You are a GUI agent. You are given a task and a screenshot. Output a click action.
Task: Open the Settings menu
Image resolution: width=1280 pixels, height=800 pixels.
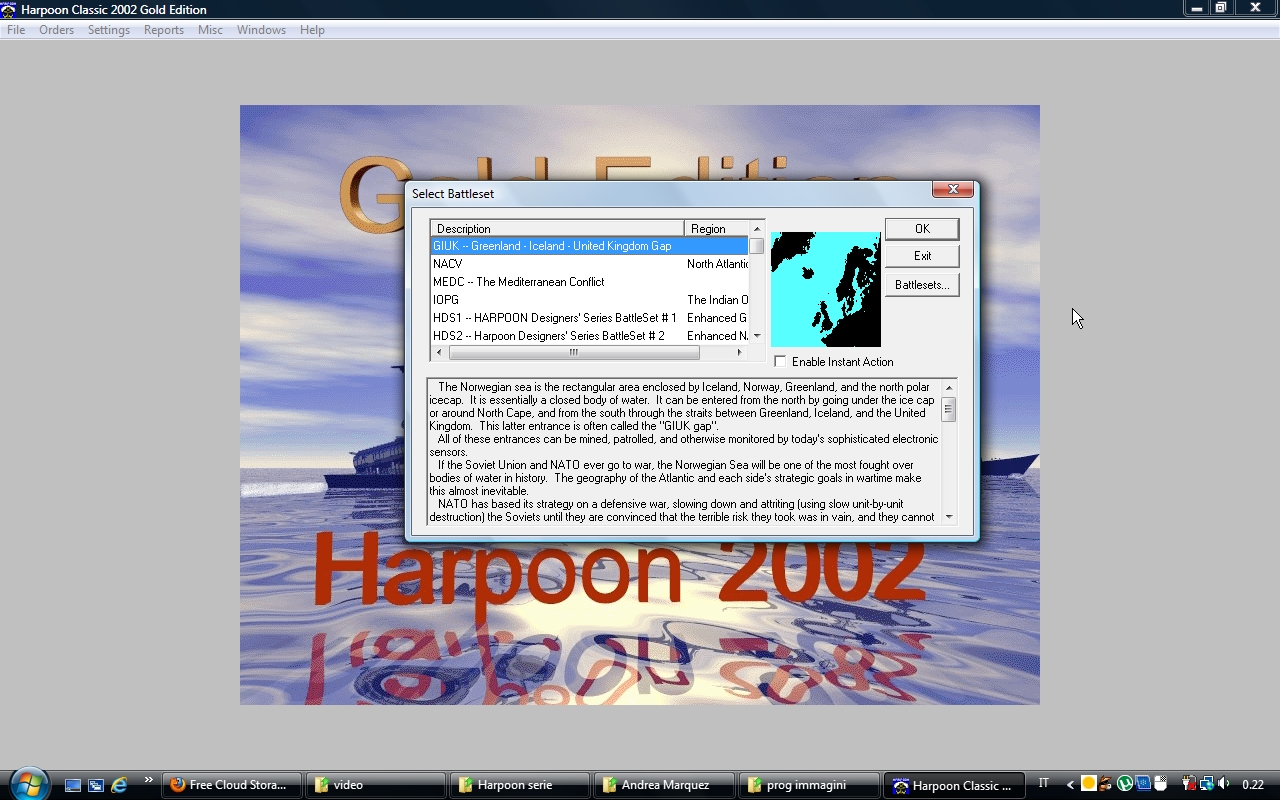point(109,30)
